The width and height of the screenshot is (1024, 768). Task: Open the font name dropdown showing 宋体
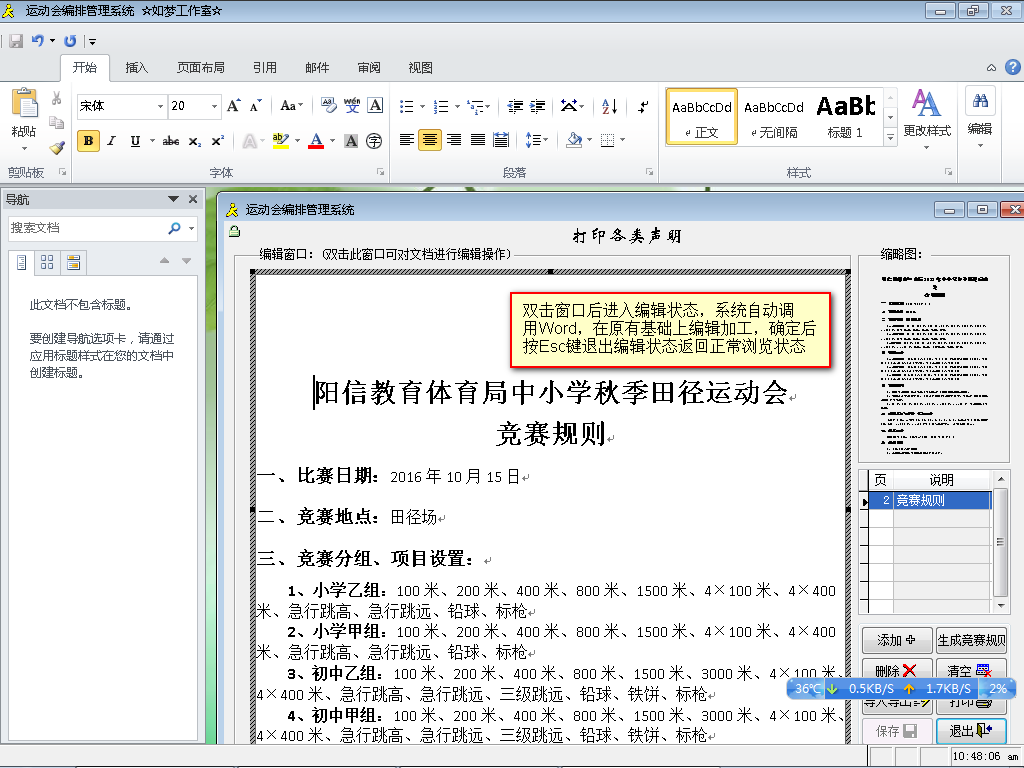pyautogui.click(x=160, y=106)
